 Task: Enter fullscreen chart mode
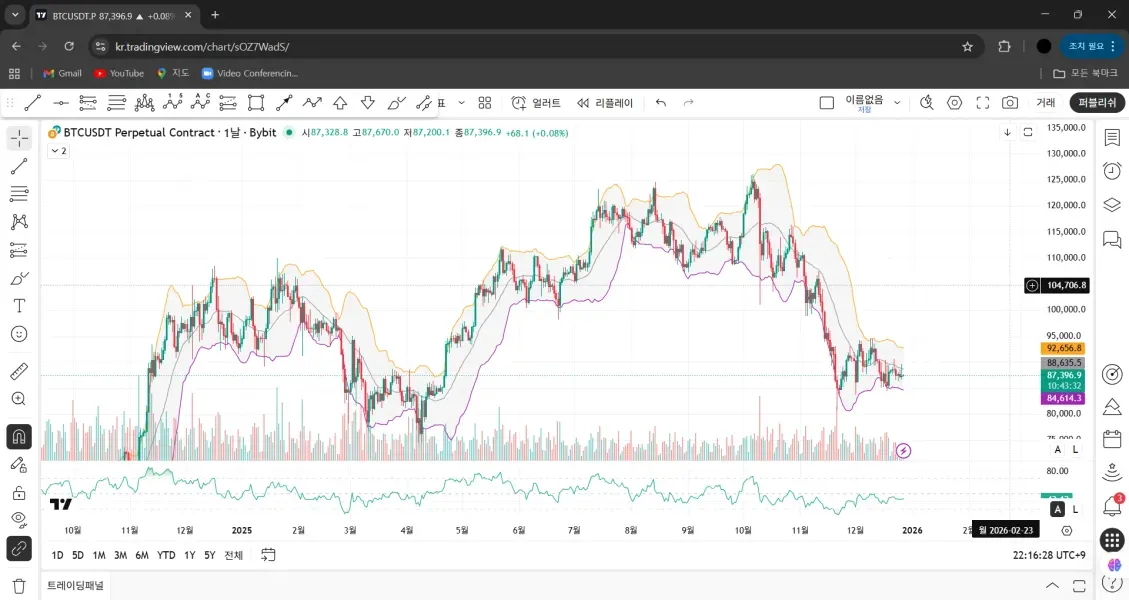pyautogui.click(x=982, y=103)
